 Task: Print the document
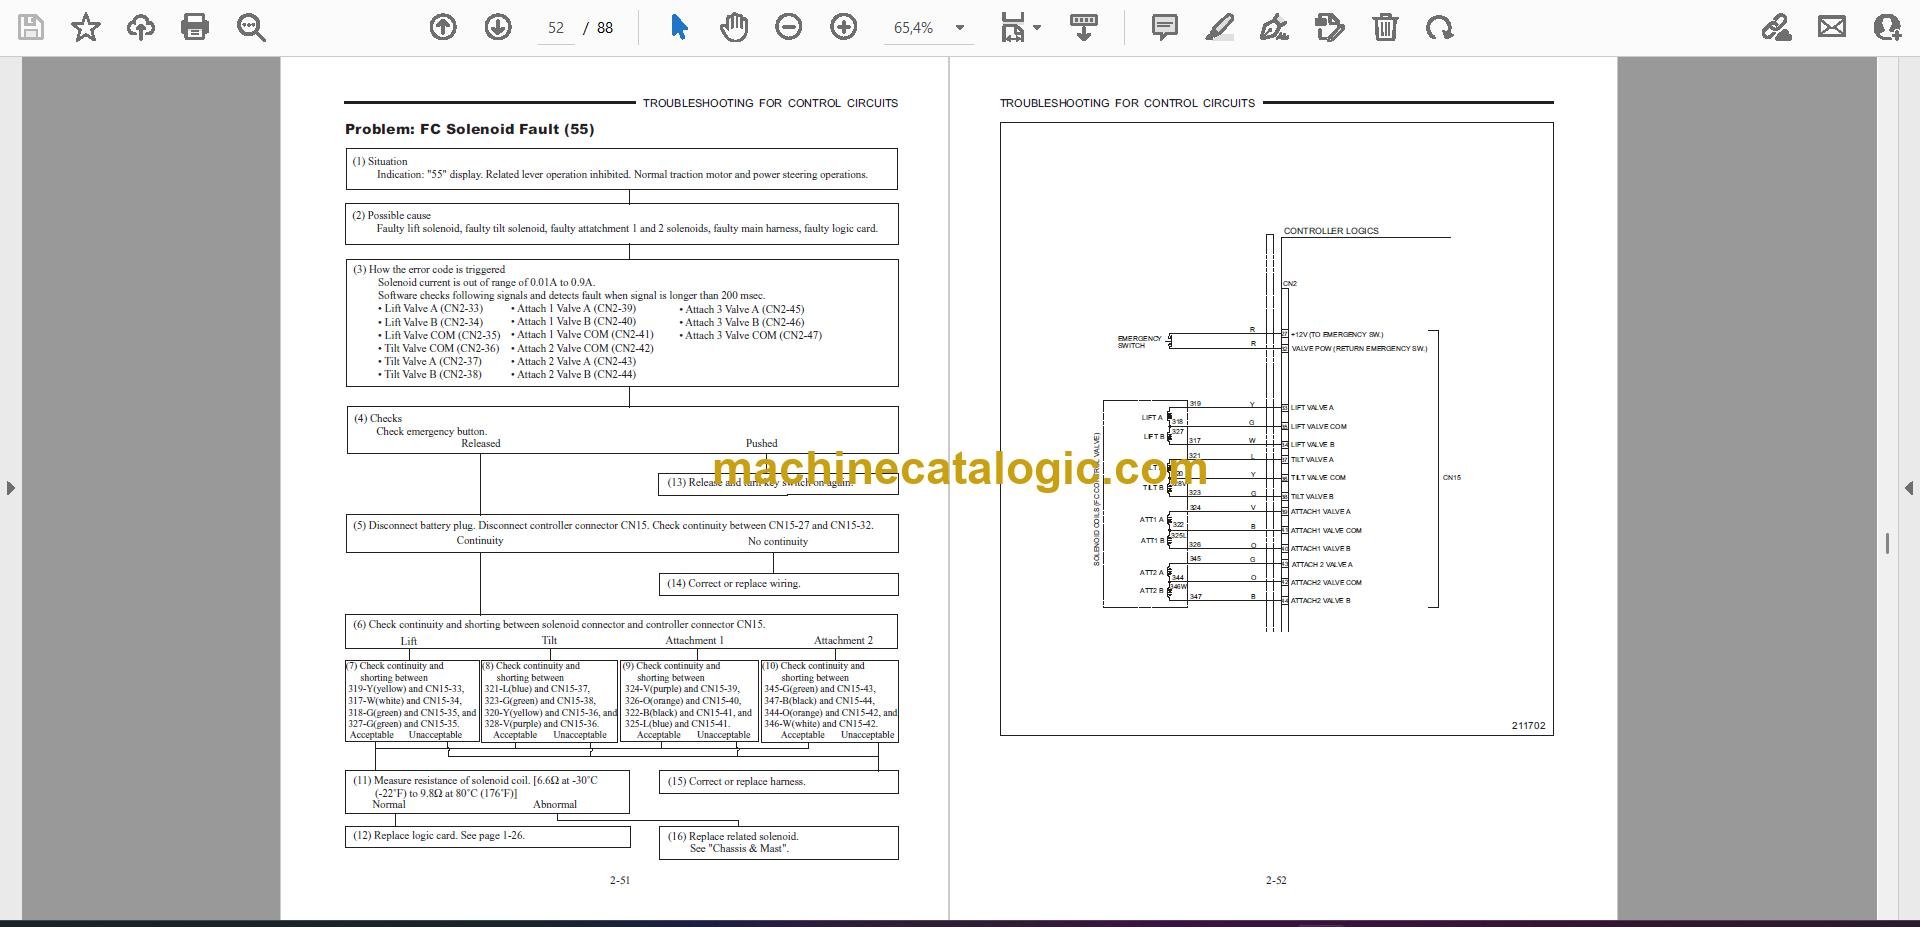(x=195, y=27)
